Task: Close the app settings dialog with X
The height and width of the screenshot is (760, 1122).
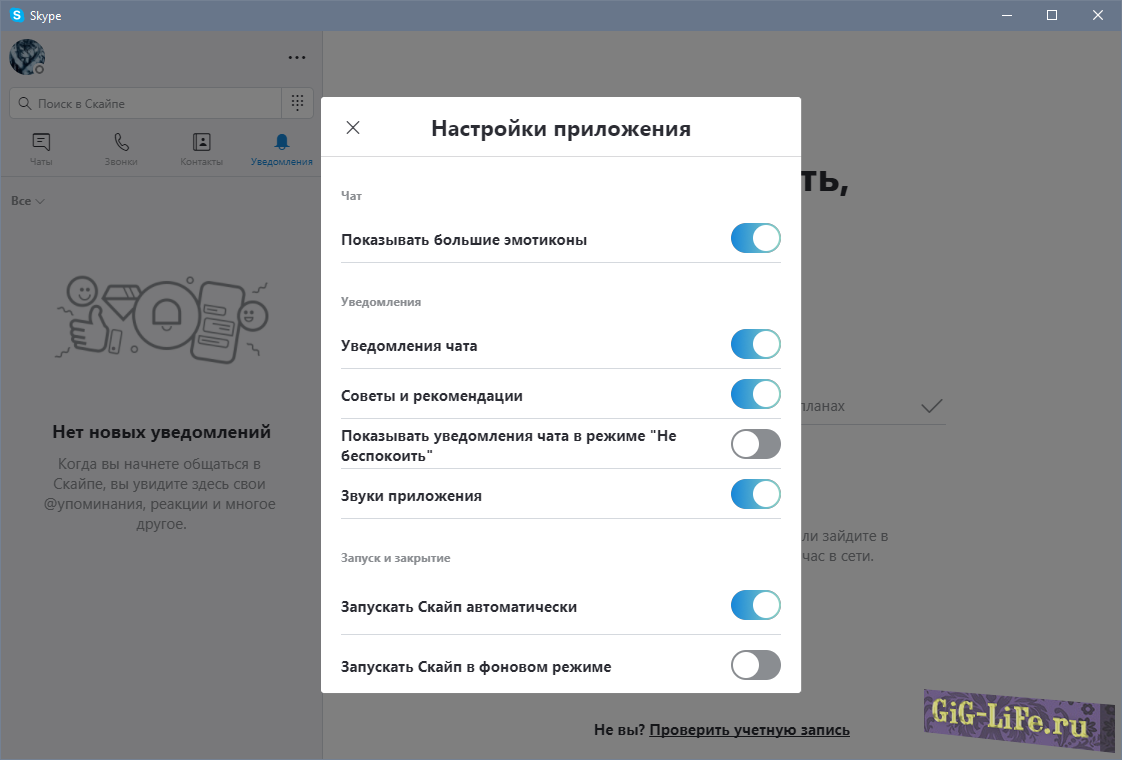Action: pos(353,128)
